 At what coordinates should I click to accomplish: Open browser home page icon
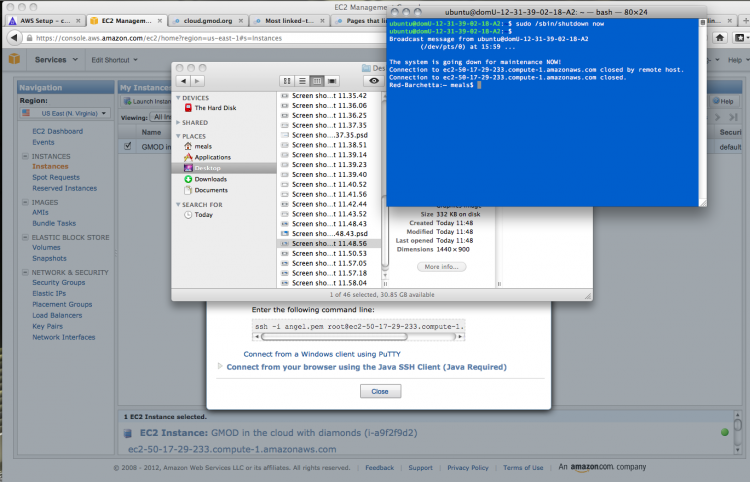720,37
